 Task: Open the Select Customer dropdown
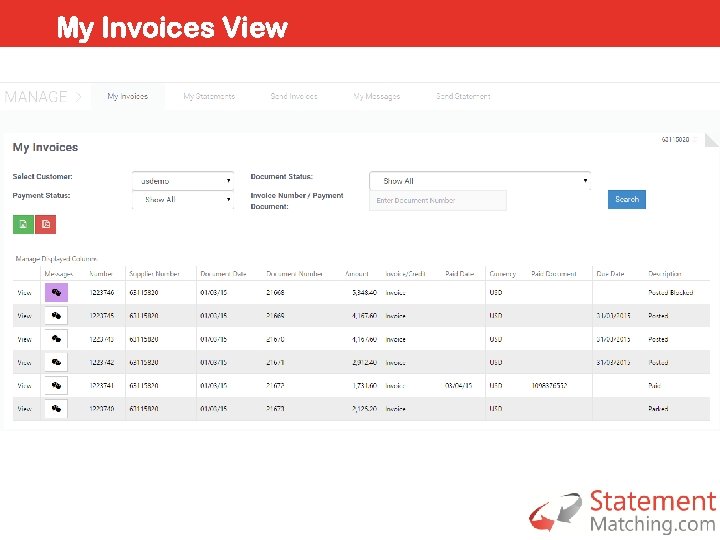click(183, 181)
